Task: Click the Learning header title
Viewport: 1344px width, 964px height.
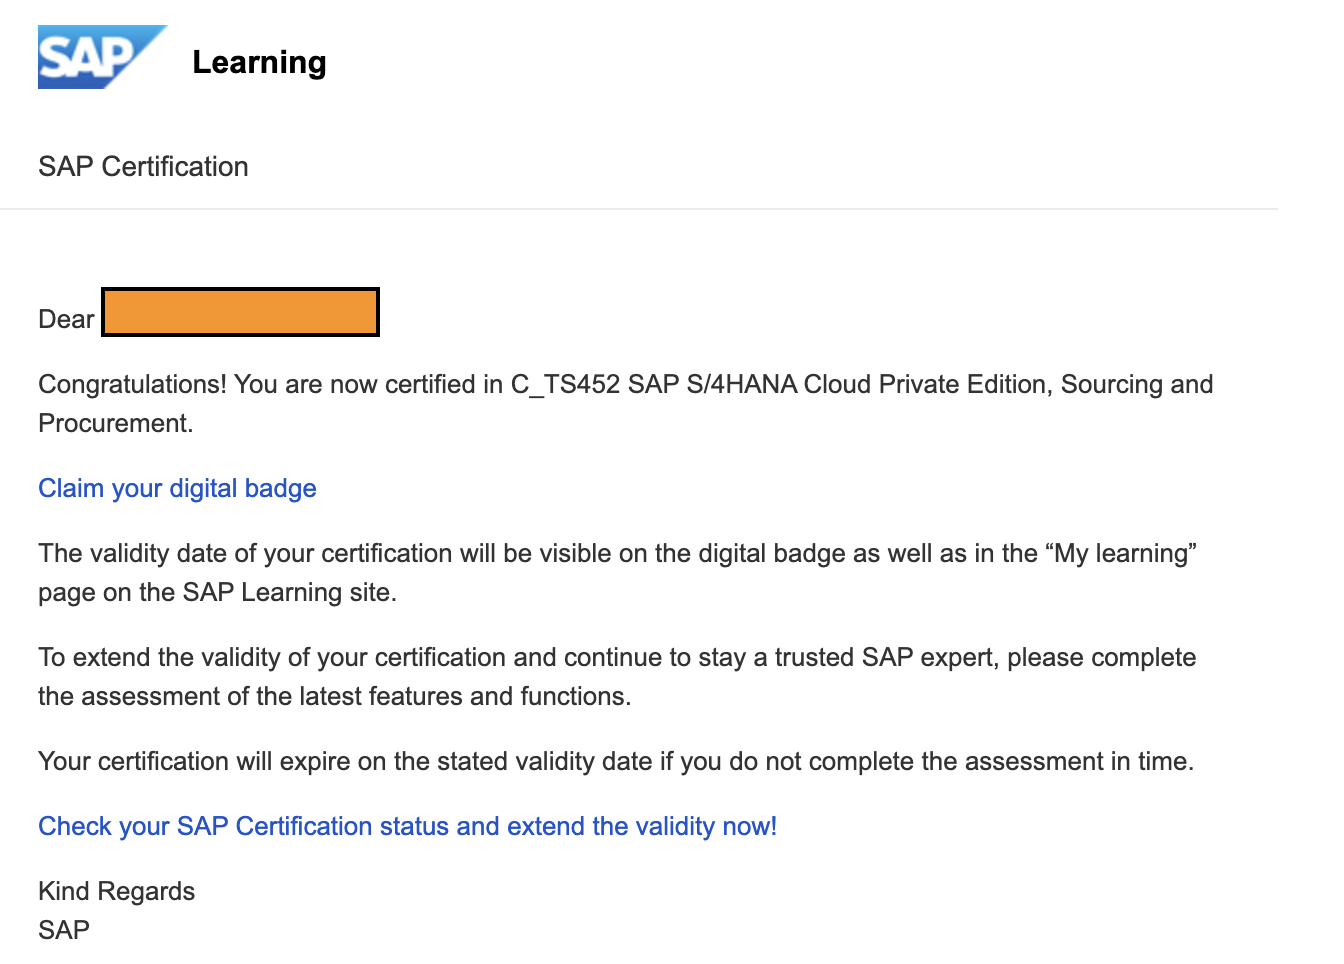Action: click(259, 62)
